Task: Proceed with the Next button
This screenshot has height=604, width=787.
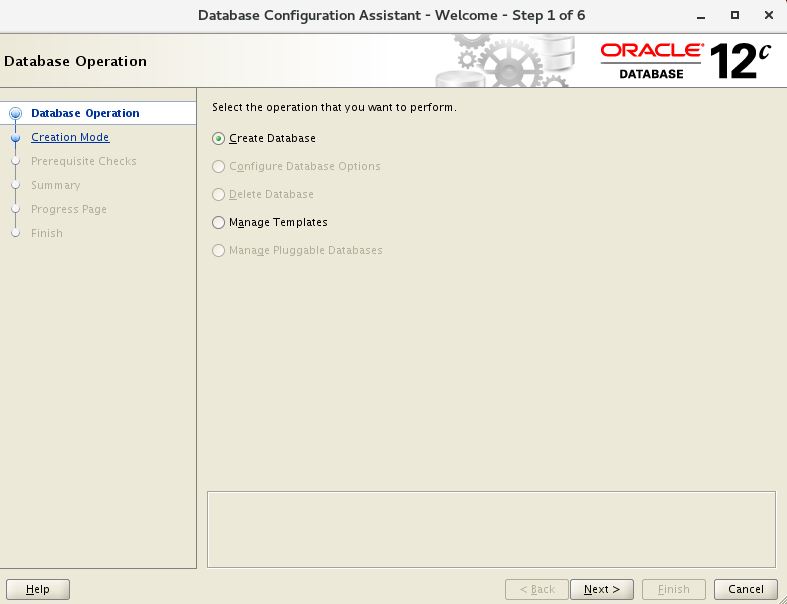Action: click(602, 589)
